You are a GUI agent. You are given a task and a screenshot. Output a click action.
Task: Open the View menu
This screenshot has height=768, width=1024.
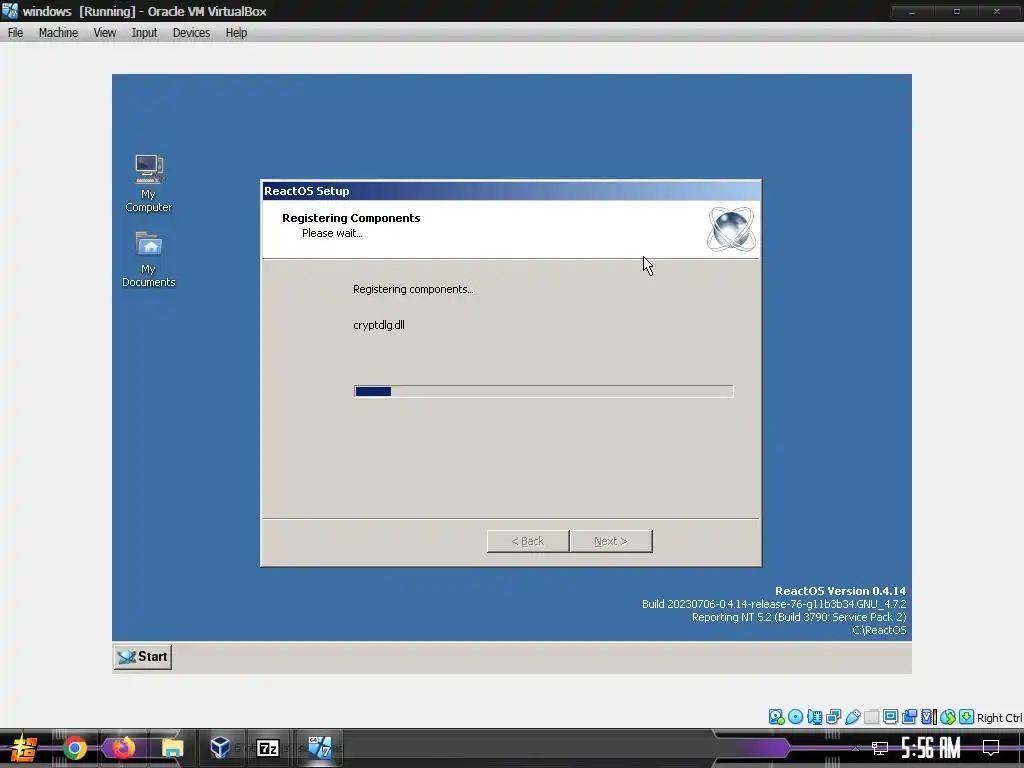[x=104, y=33]
